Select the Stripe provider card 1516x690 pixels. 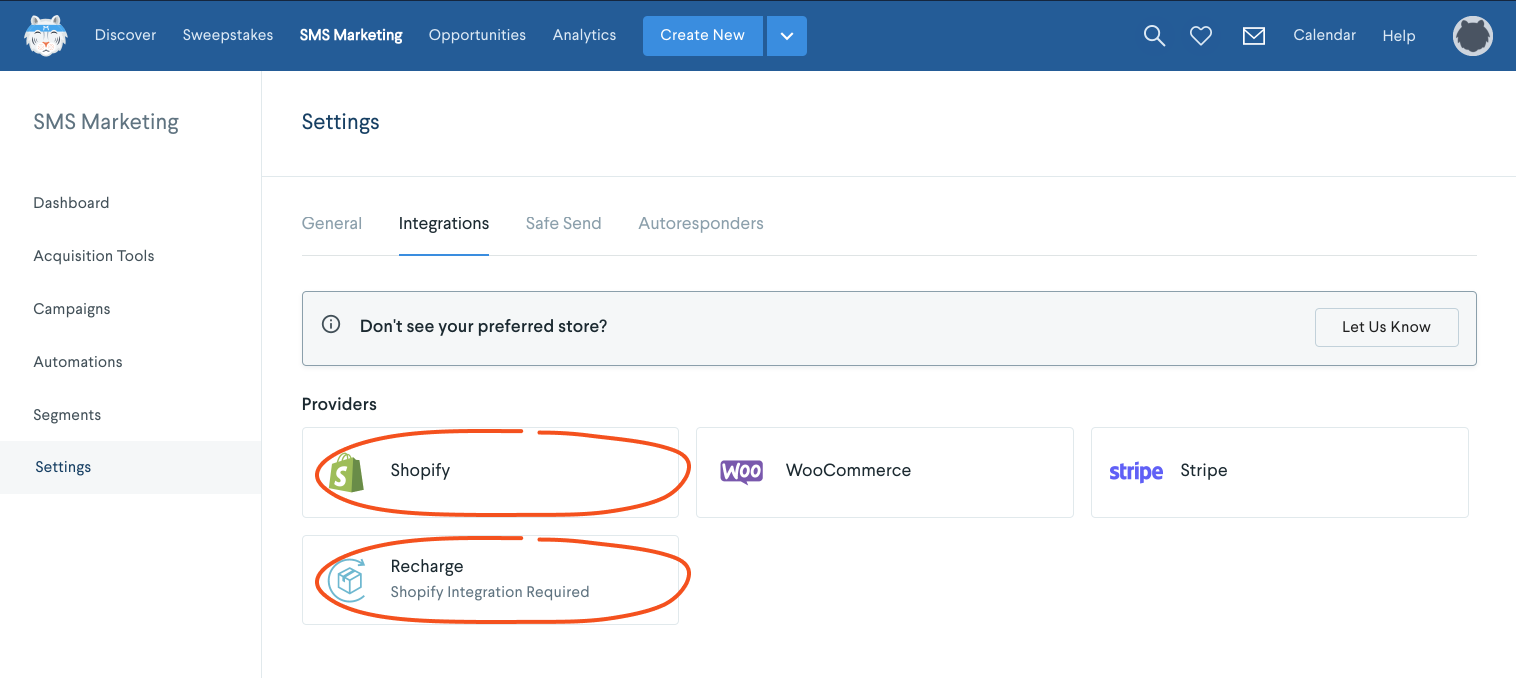1280,472
